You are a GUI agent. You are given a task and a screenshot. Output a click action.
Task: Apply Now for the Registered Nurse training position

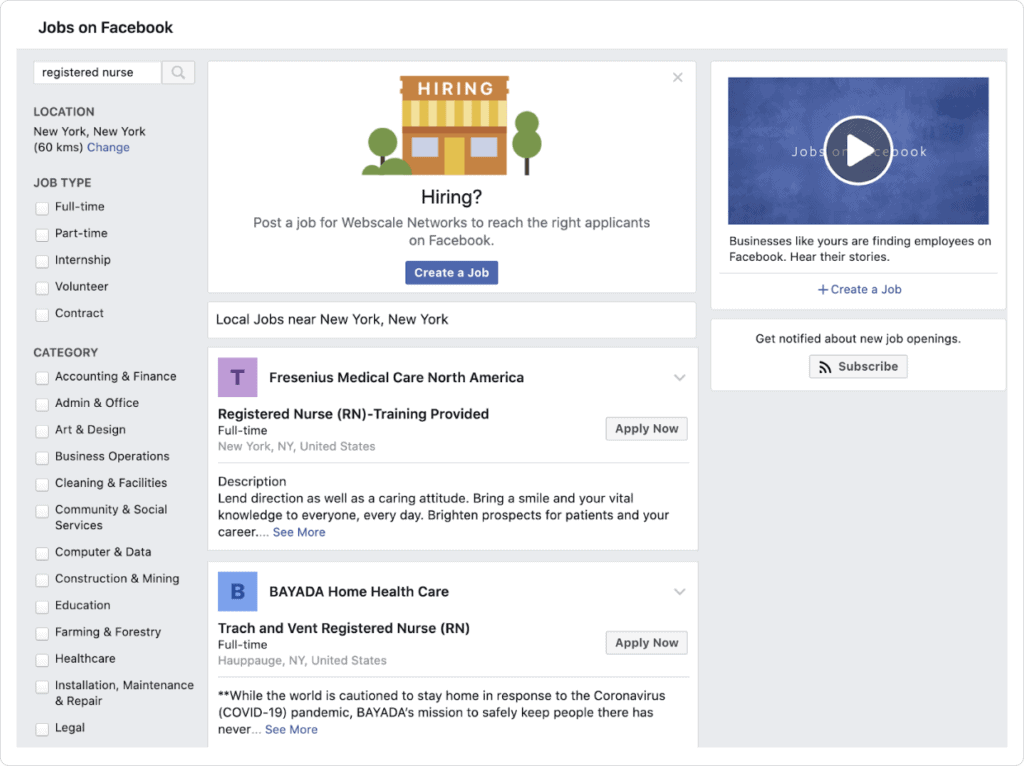(x=646, y=428)
